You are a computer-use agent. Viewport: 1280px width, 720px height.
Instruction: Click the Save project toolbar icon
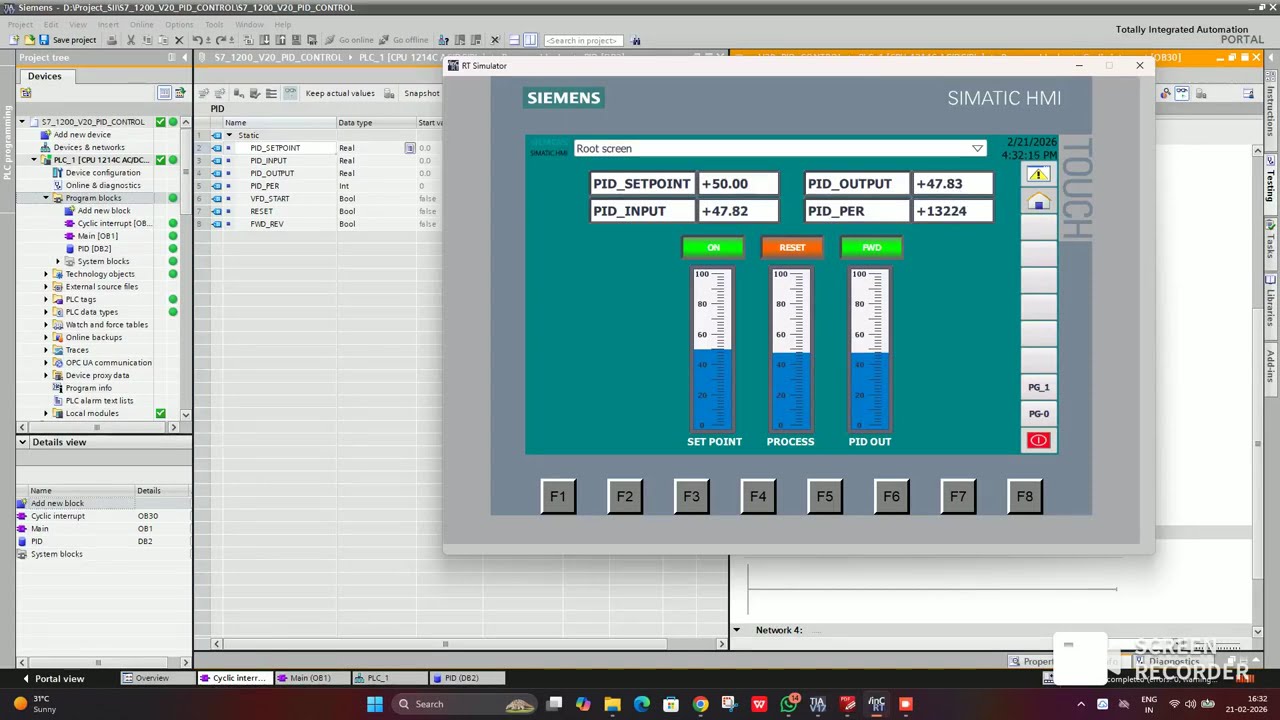coord(43,40)
